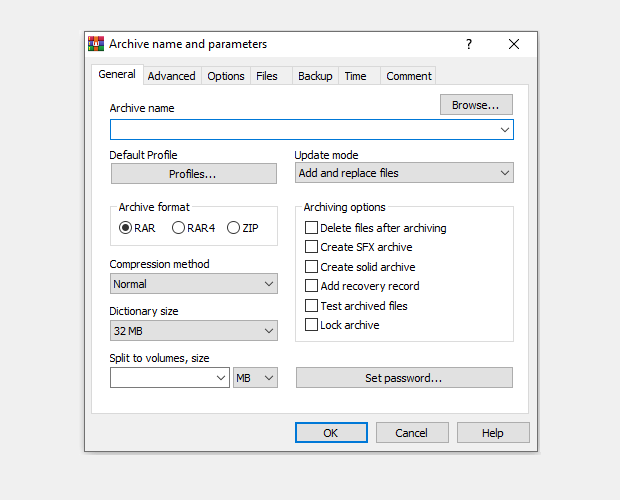620x500 pixels.
Task: Click the Set password... button
Action: click(x=404, y=378)
